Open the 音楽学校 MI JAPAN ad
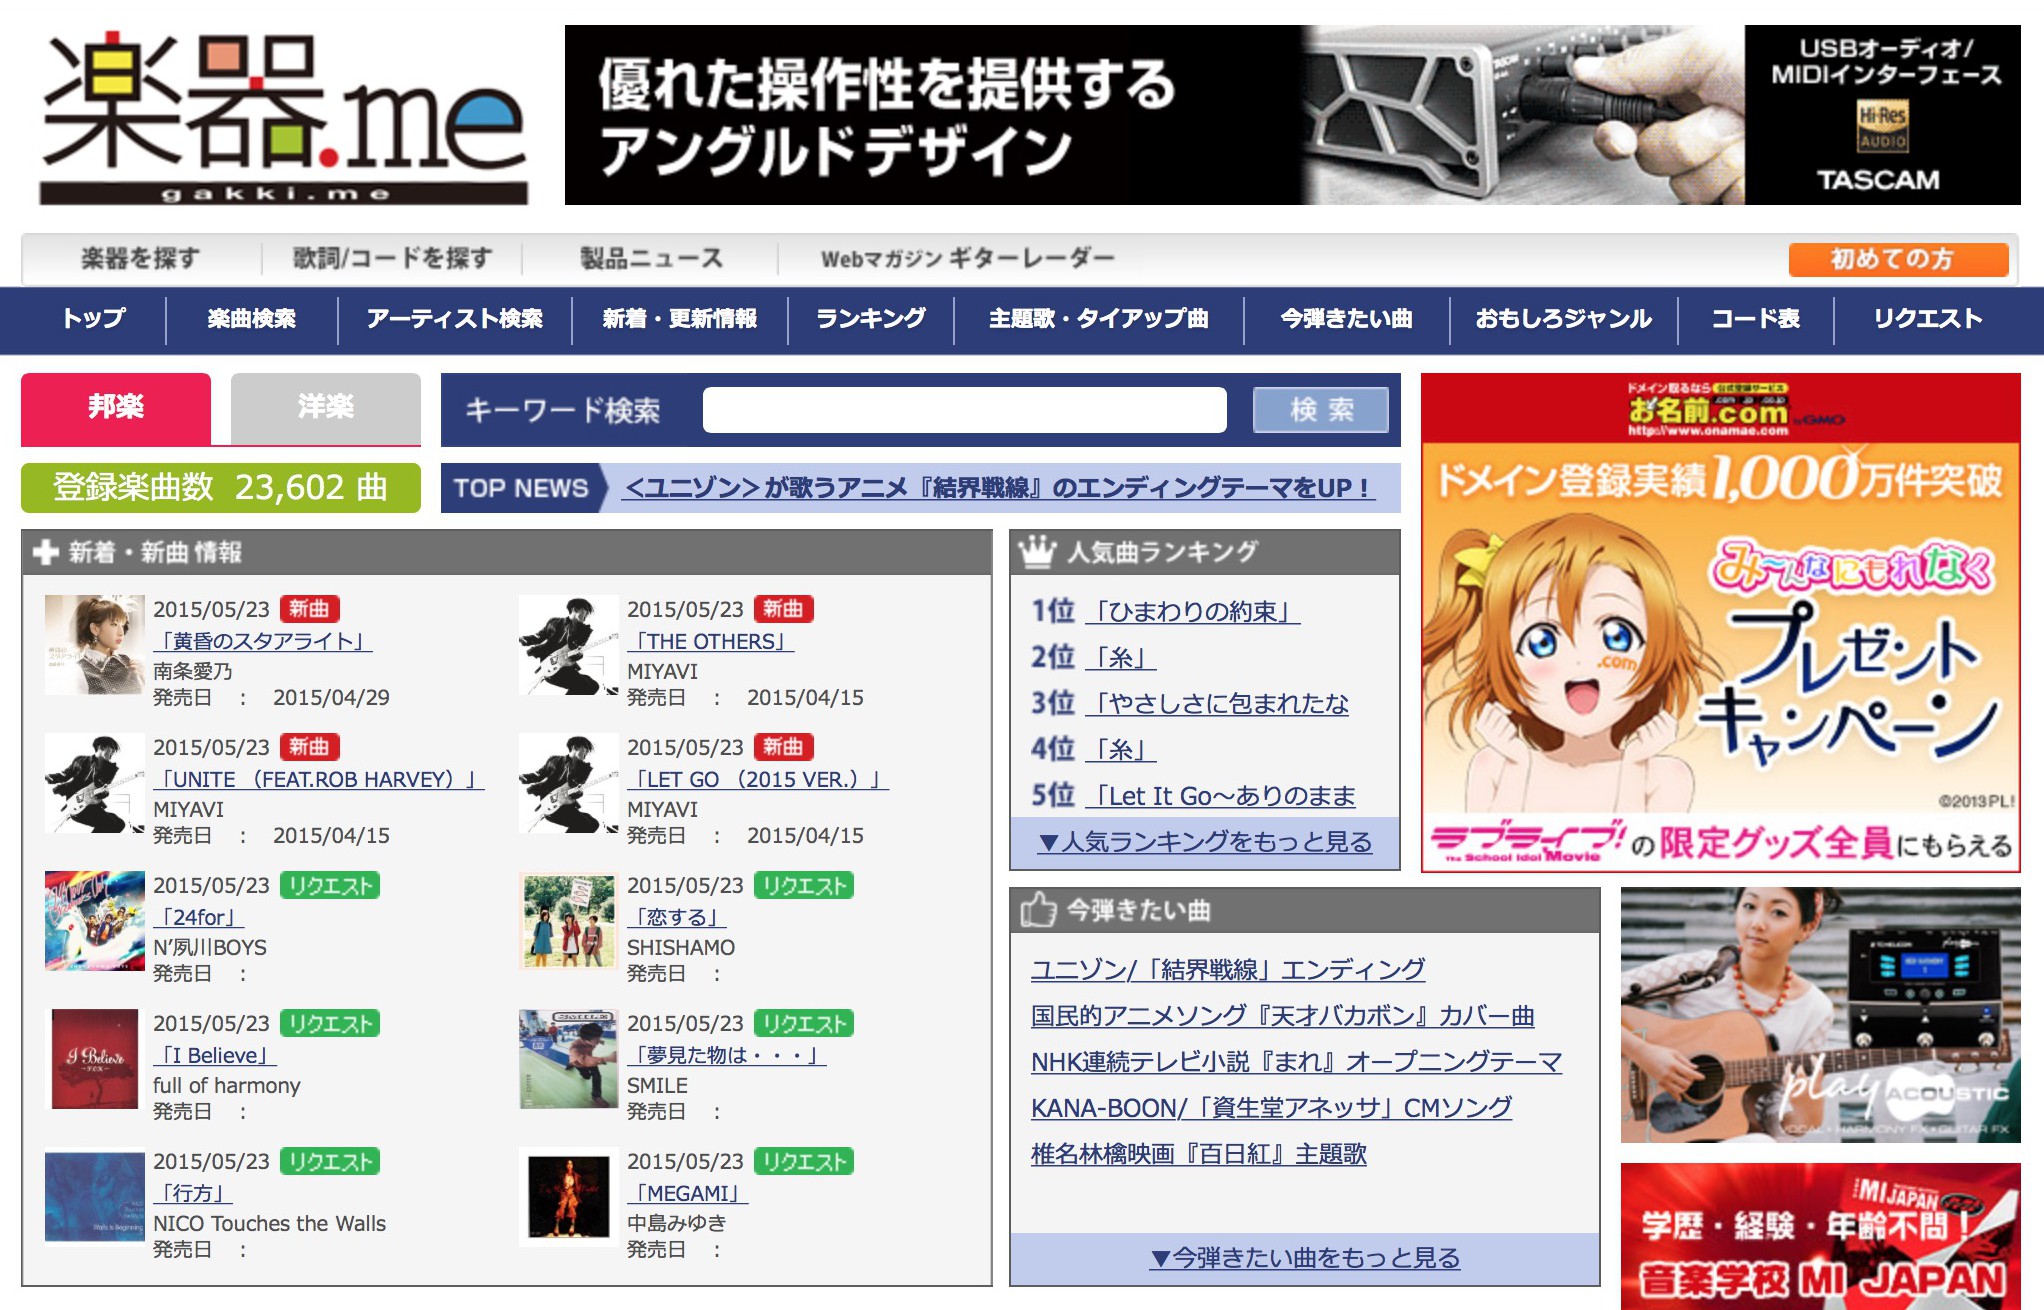Viewport: 2044px width, 1310px height. (x=1821, y=1236)
